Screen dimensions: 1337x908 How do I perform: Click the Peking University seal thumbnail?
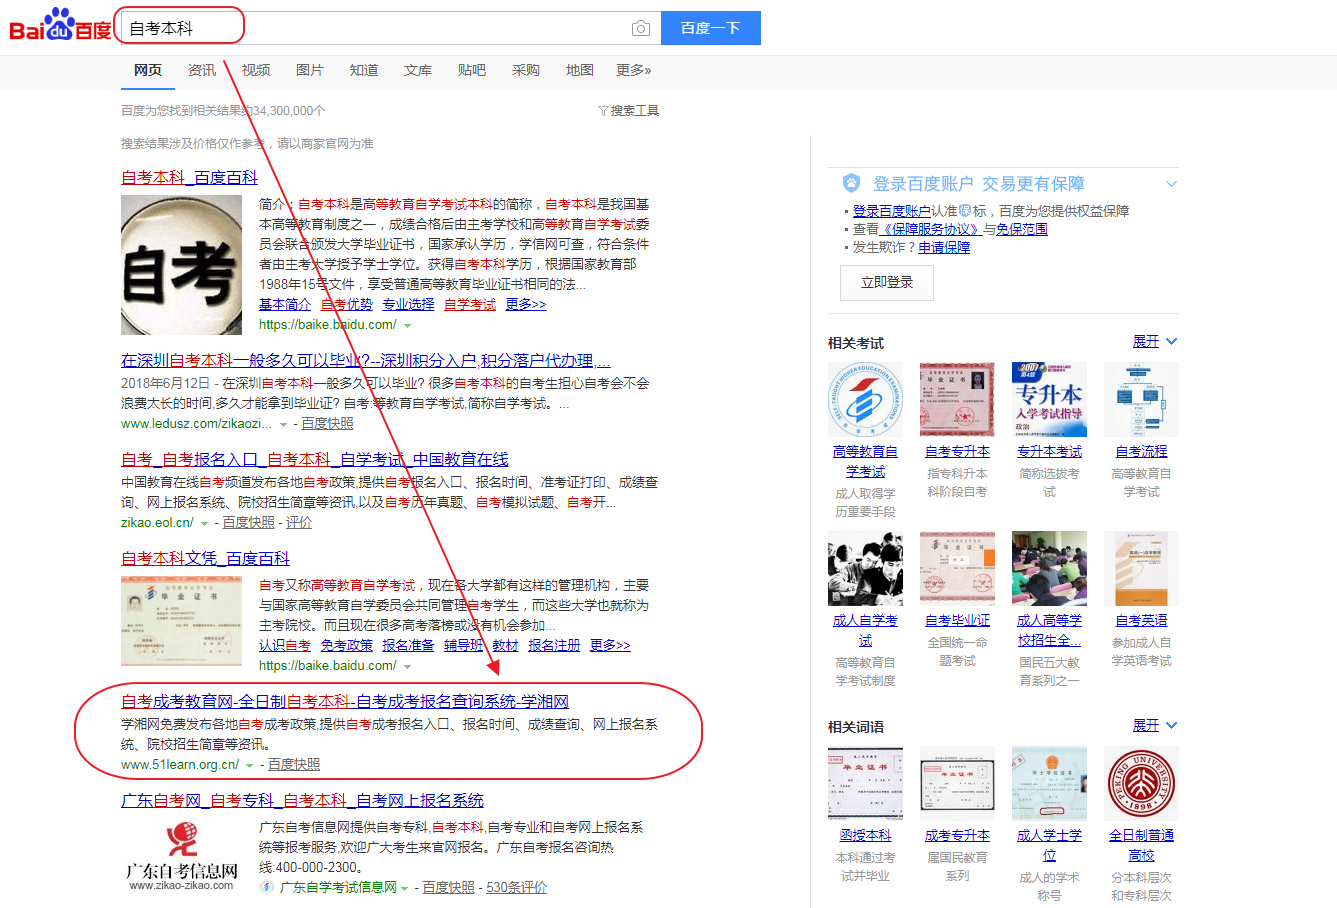[x=1141, y=783]
